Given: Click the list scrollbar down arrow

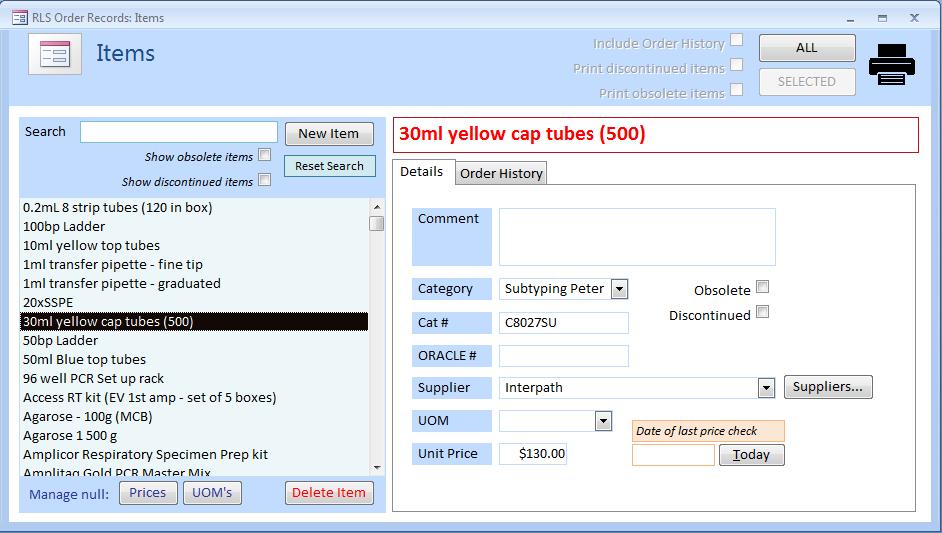Looking at the screenshot, I should click(x=377, y=468).
